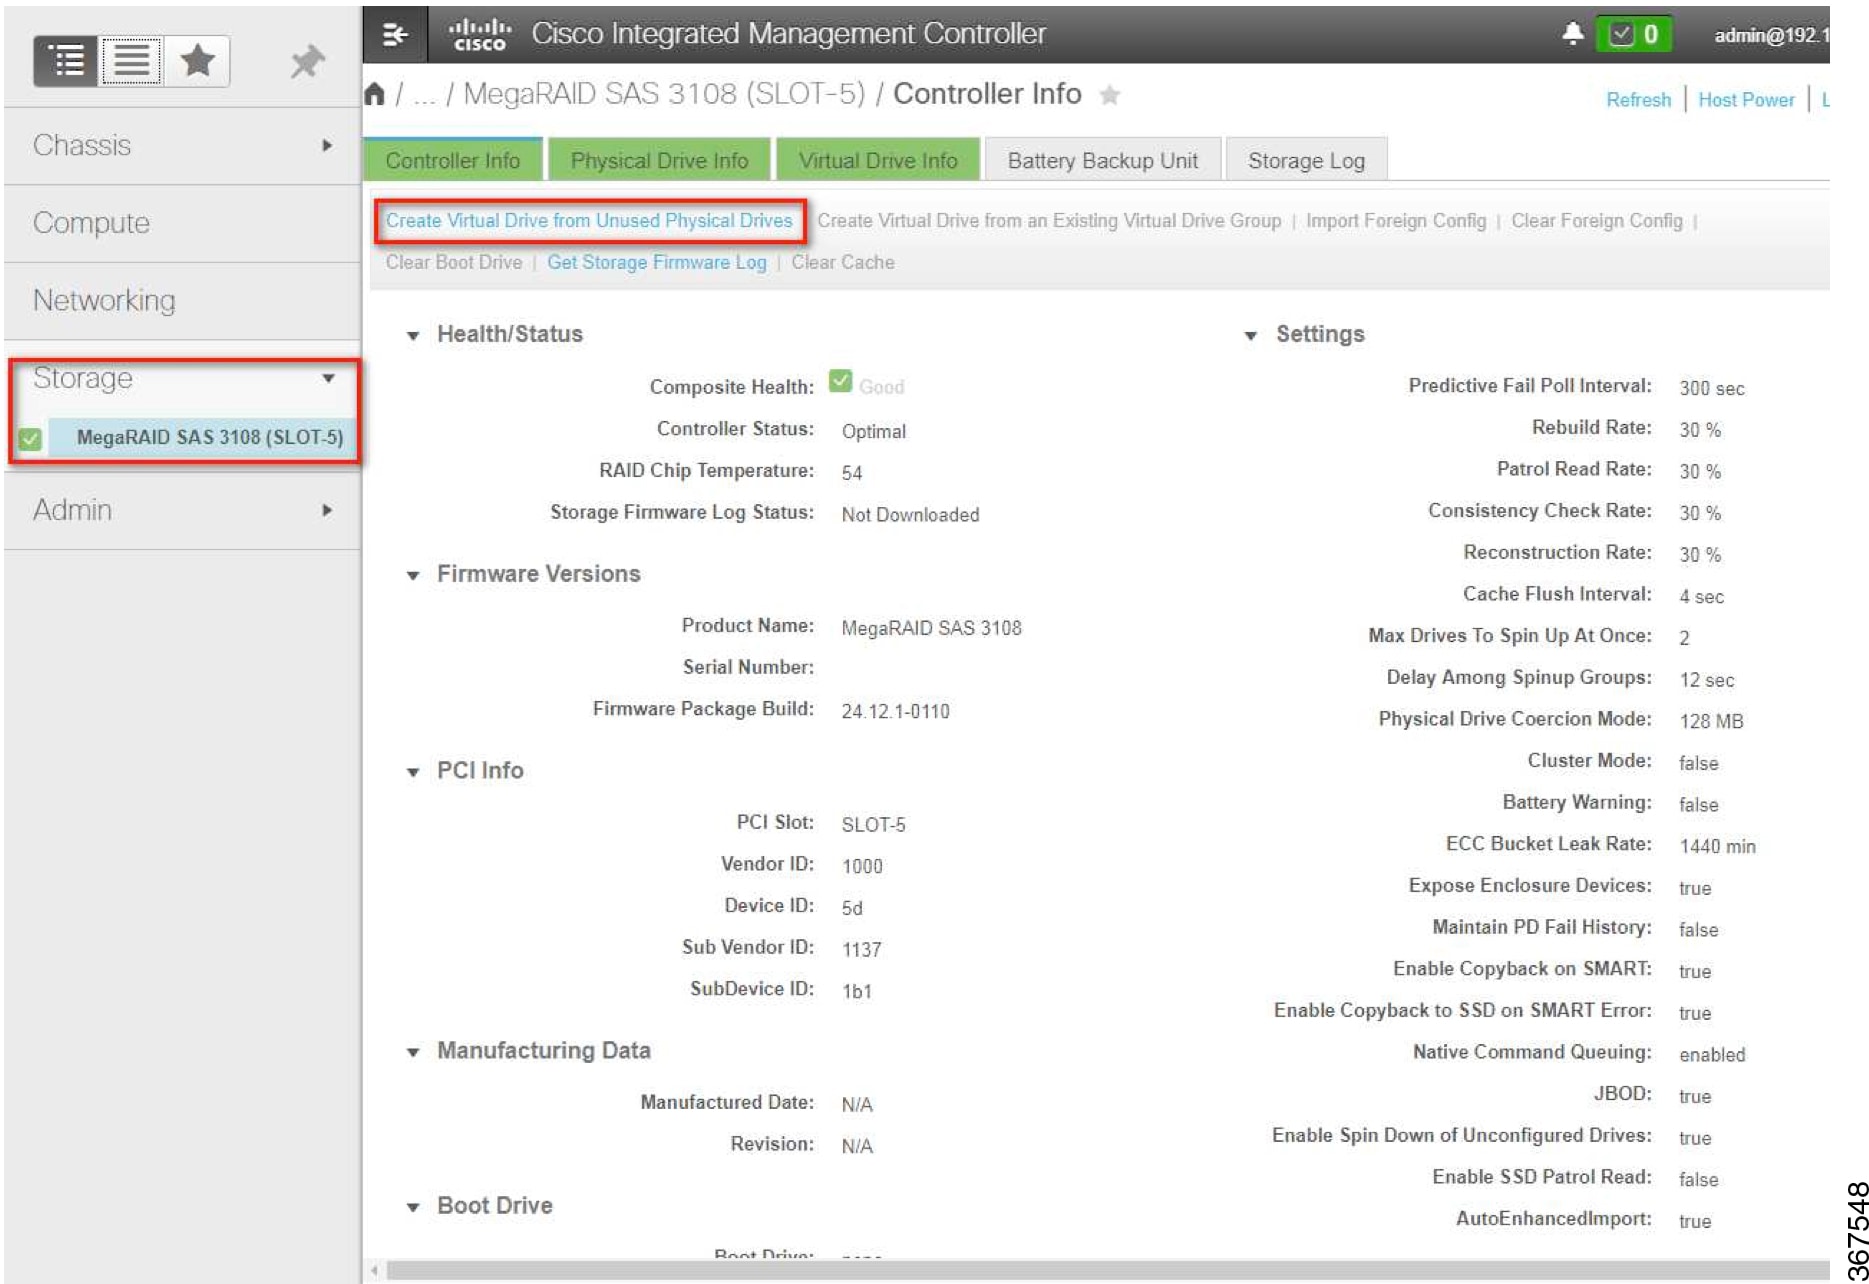Click the Firmware Package Build value 24.12.1-0110
The width and height of the screenshot is (1869, 1284).
895,712
